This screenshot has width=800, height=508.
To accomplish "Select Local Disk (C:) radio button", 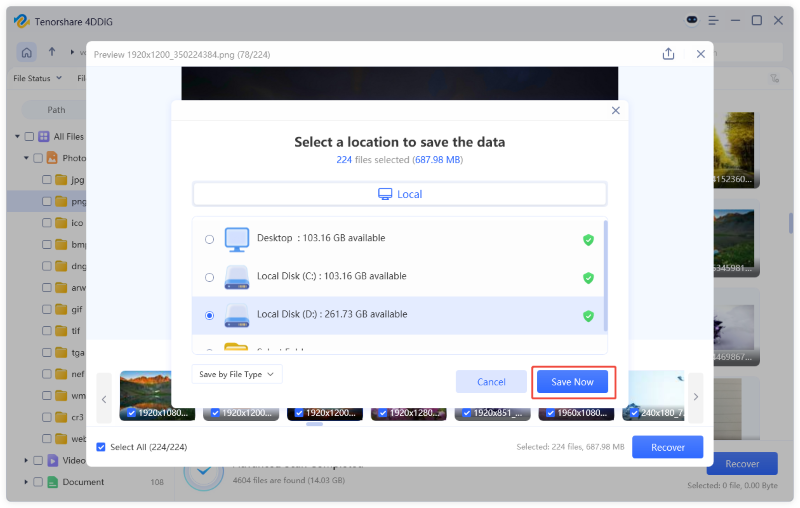I will click(x=209, y=277).
